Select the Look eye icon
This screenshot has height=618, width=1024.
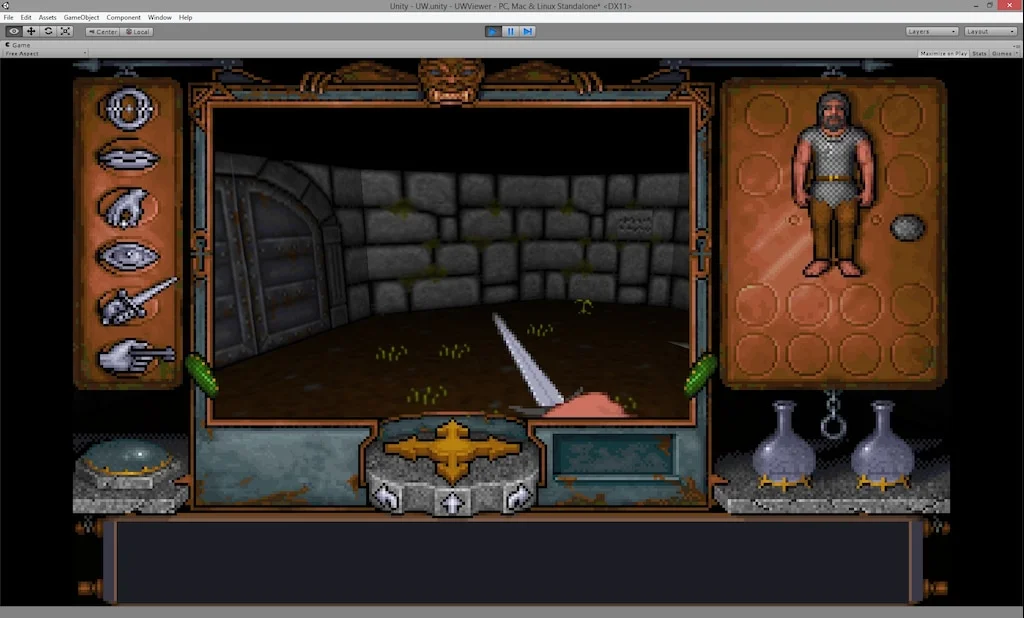tap(128, 256)
